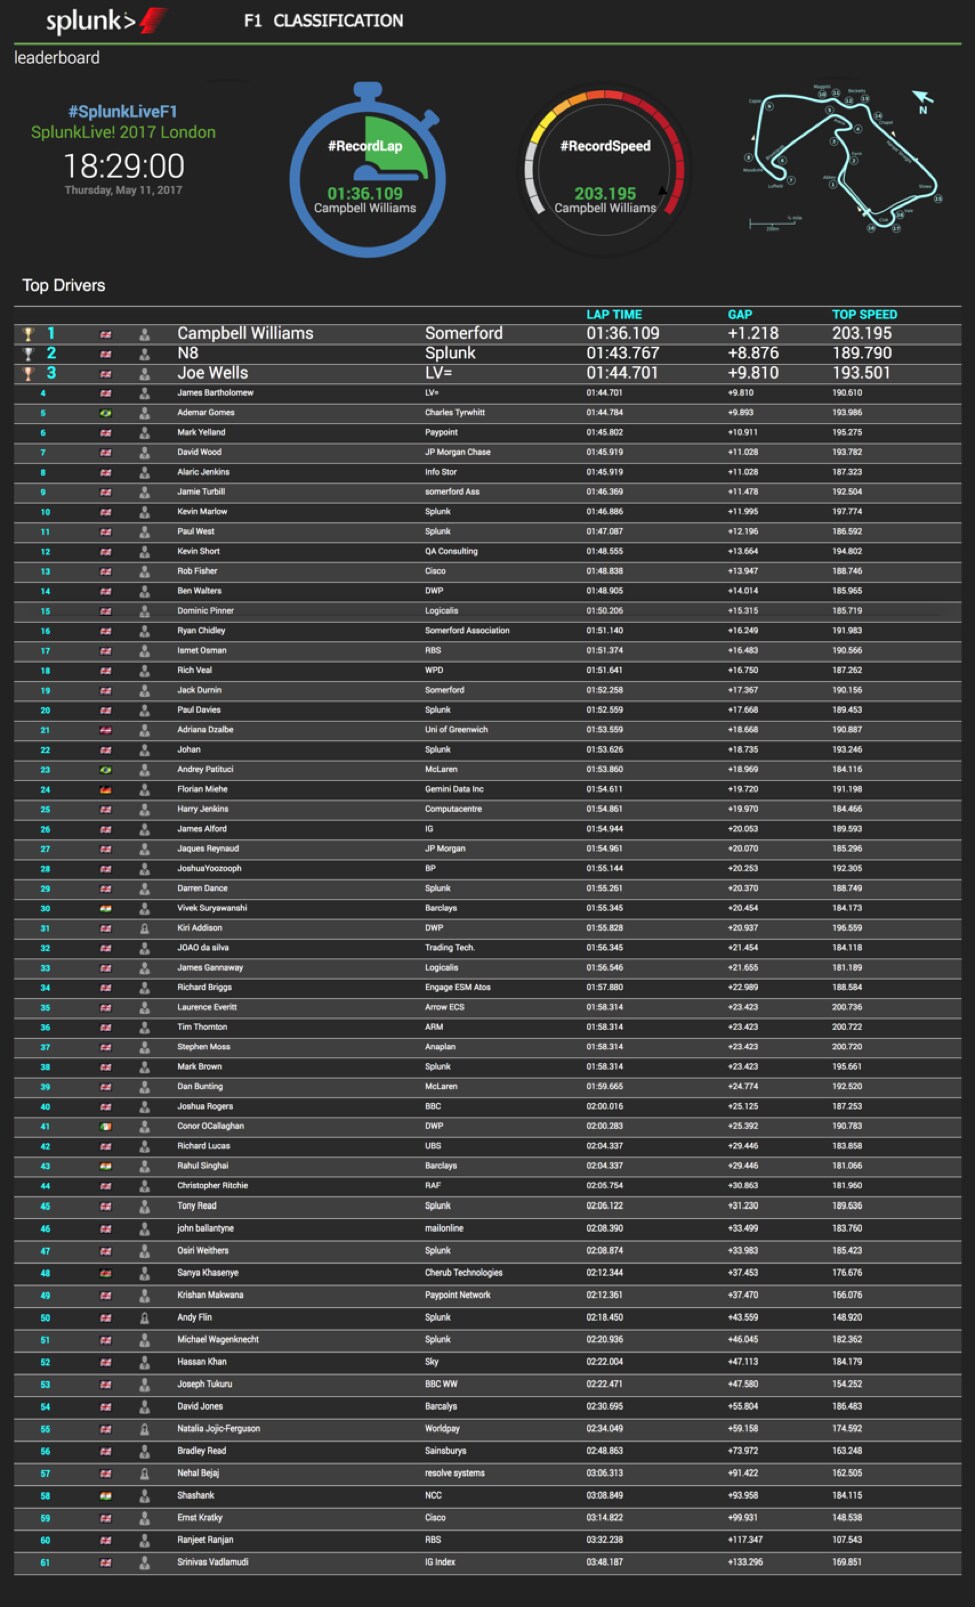Screen dimensions: 975x1607
Task: Click the Sainsburys team cell
Action: tap(446, 1451)
